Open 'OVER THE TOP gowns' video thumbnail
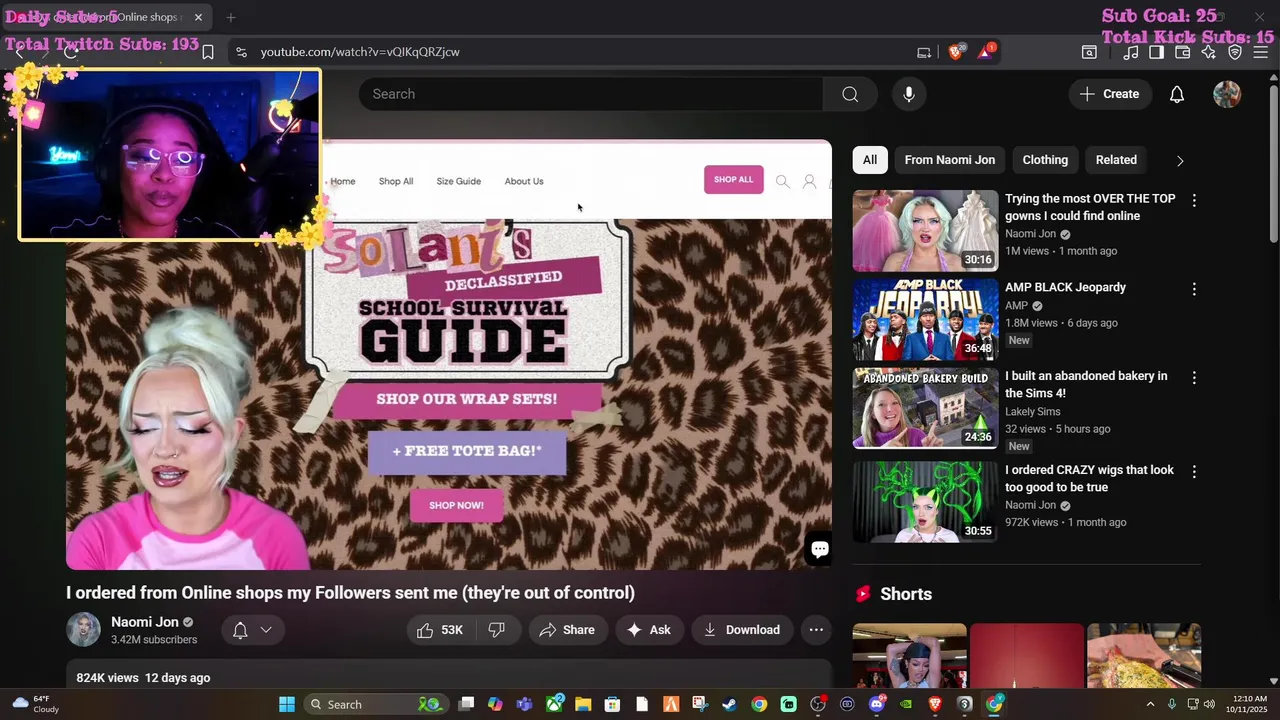Viewport: 1280px width, 720px height. [925, 231]
